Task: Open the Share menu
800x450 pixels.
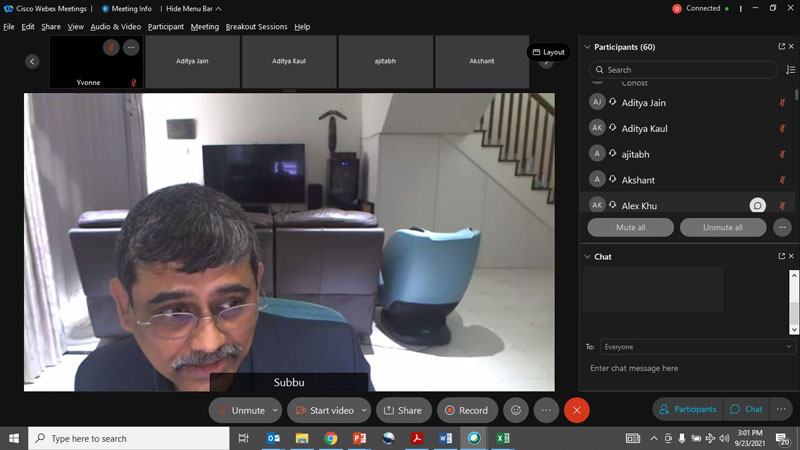Action: point(51,27)
